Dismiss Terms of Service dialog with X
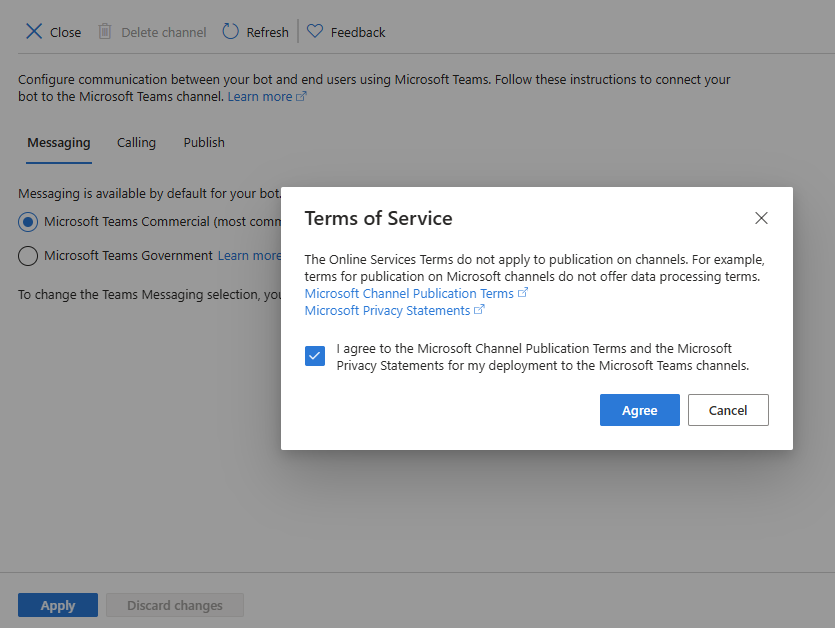Viewport: 835px width, 628px height. 761,218
